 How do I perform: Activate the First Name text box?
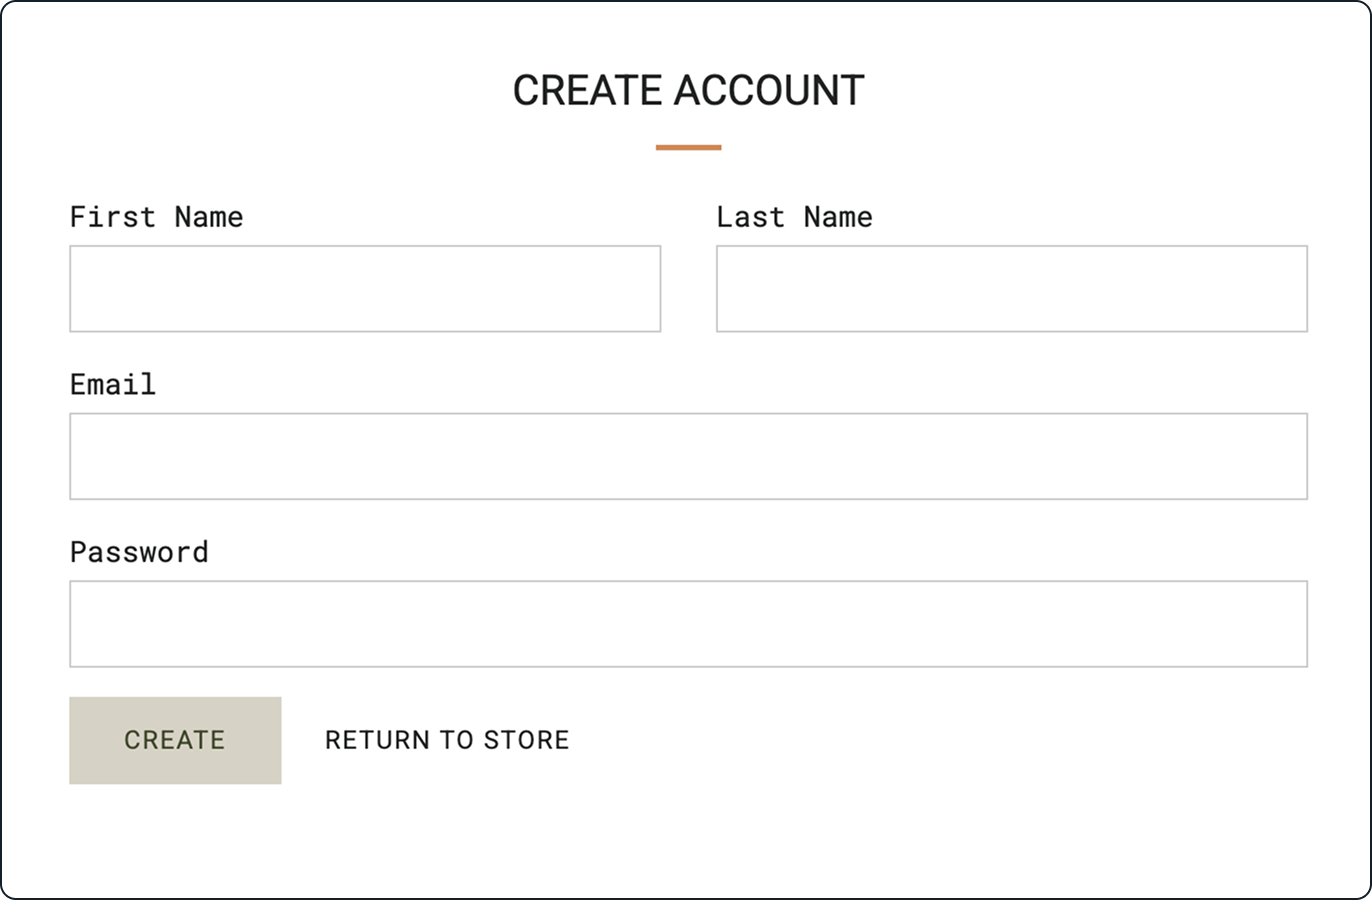pos(365,288)
